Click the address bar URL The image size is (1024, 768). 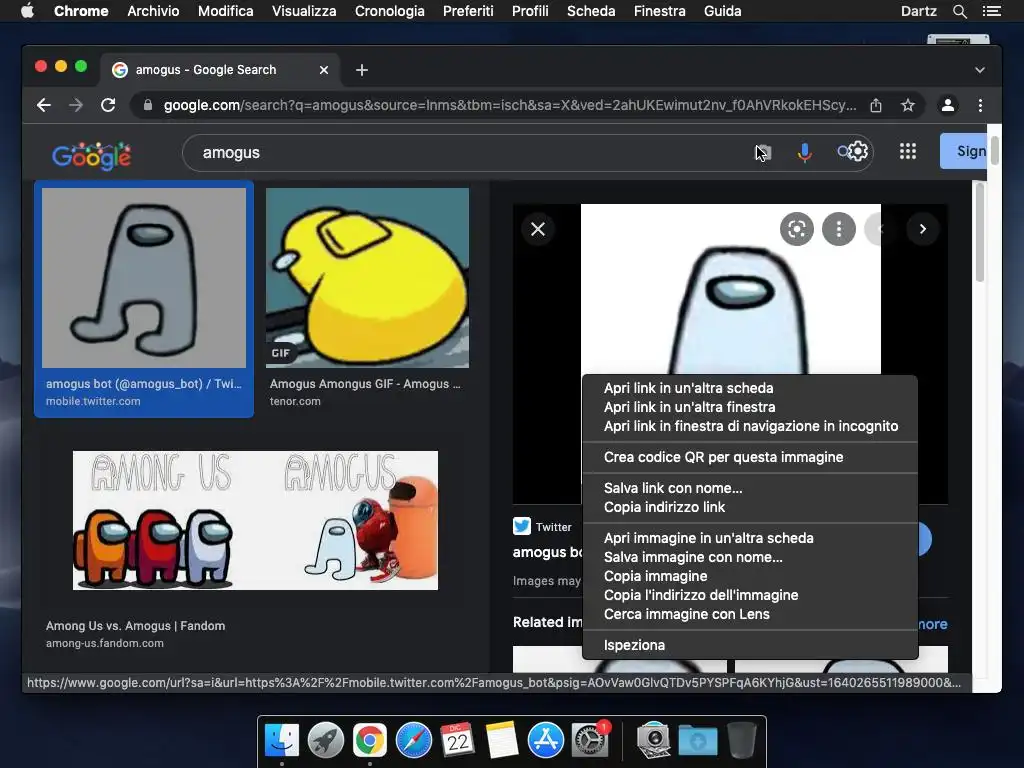[x=509, y=105]
